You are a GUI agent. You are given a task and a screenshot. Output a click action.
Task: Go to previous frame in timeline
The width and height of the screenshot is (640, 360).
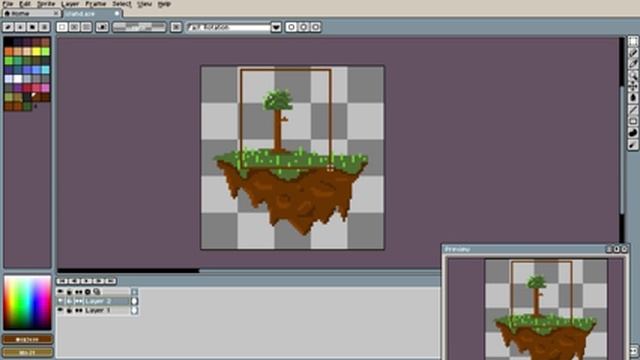pyautogui.click(x=74, y=281)
